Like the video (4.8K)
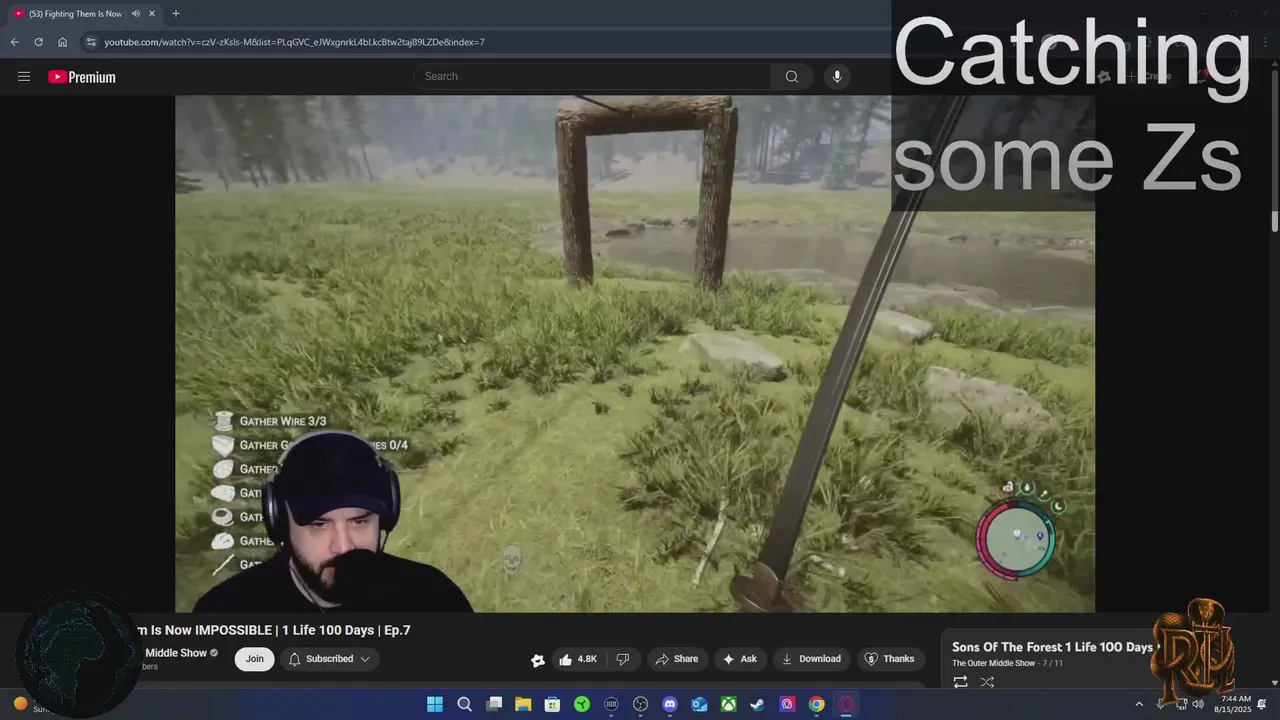The width and height of the screenshot is (1280, 720). coord(578,659)
